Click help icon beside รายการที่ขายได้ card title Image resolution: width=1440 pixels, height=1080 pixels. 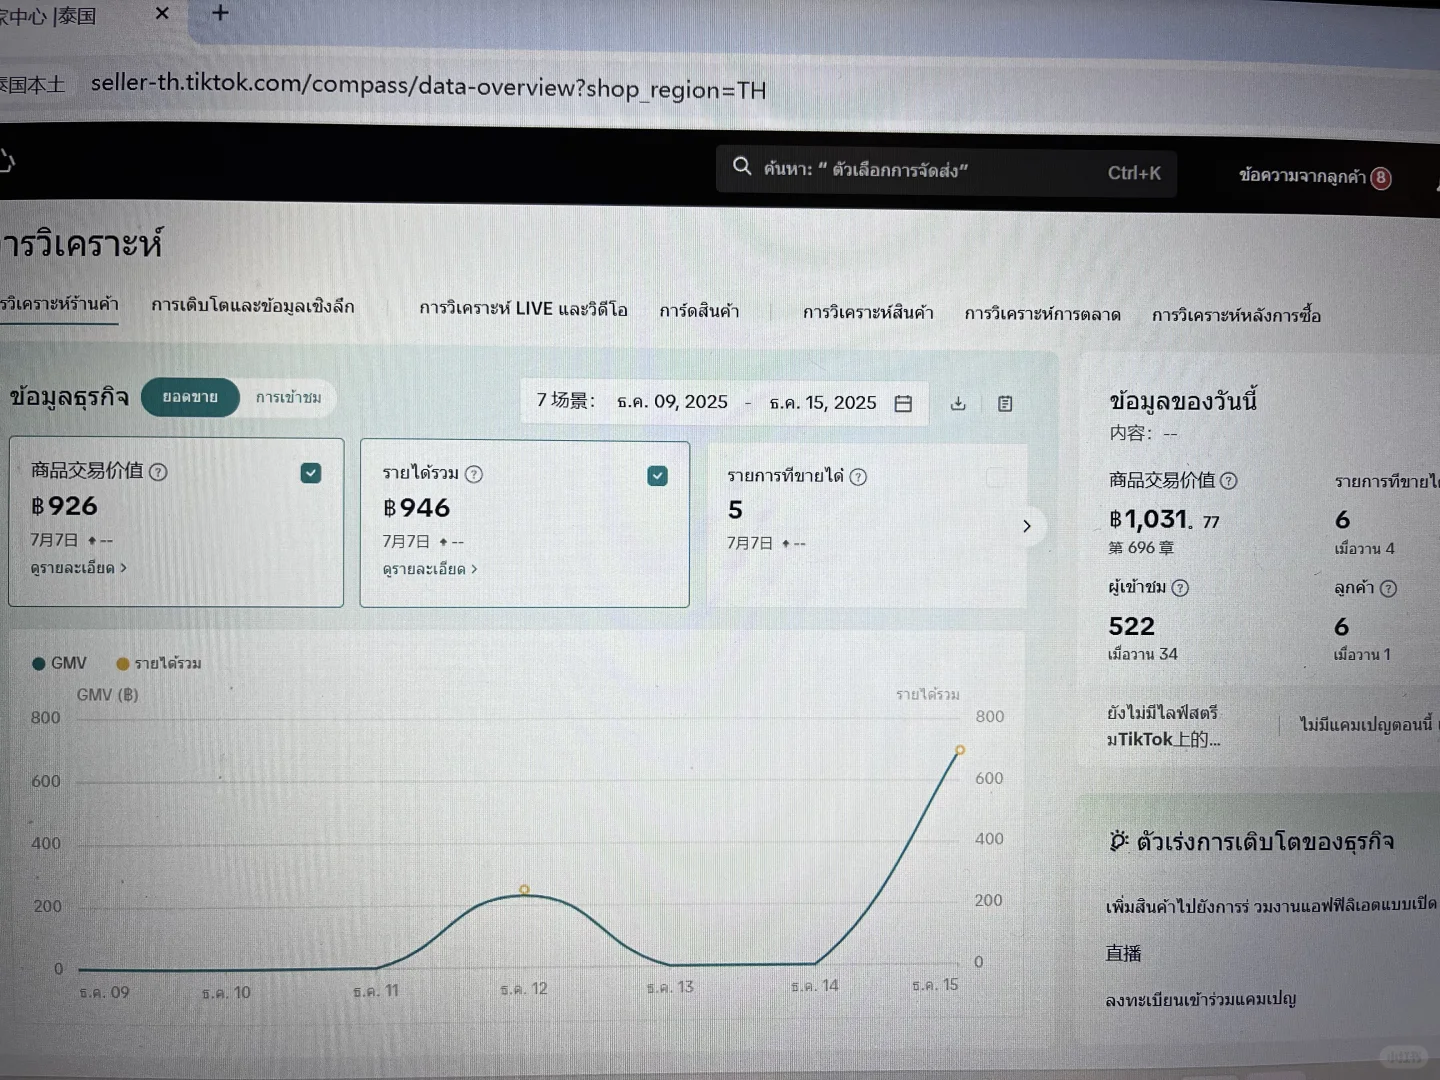(x=858, y=477)
